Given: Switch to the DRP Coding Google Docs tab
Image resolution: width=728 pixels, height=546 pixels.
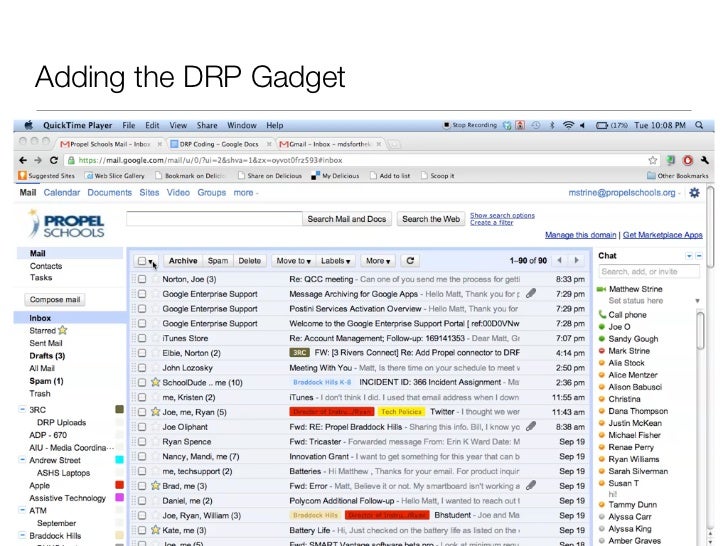Looking at the screenshot, I should pyautogui.click(x=219, y=144).
